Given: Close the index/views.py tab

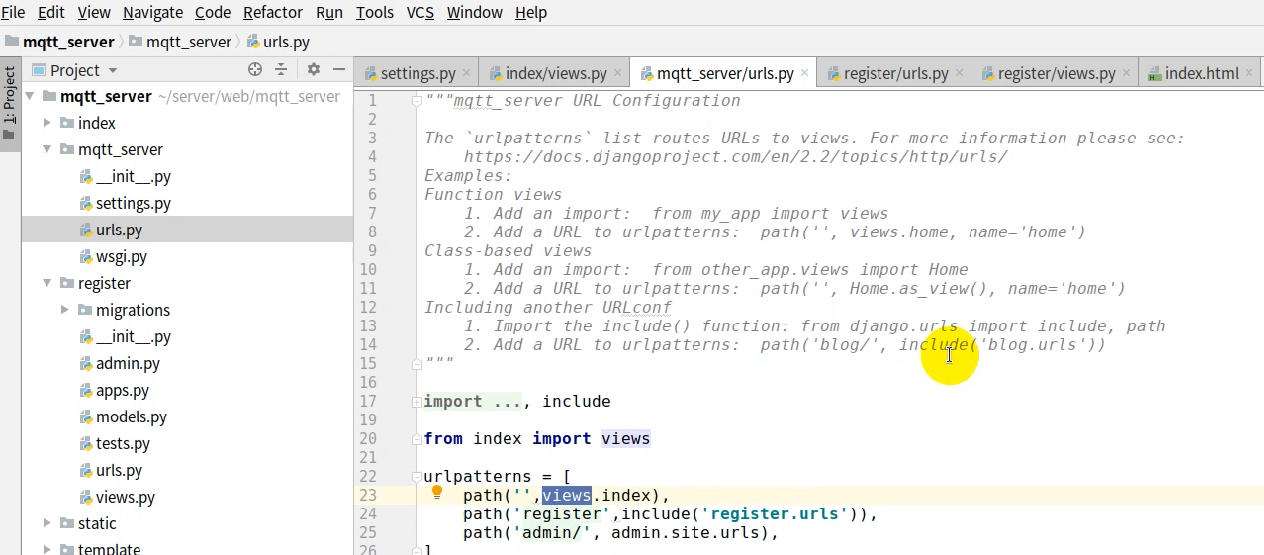Looking at the screenshot, I should point(619,73).
